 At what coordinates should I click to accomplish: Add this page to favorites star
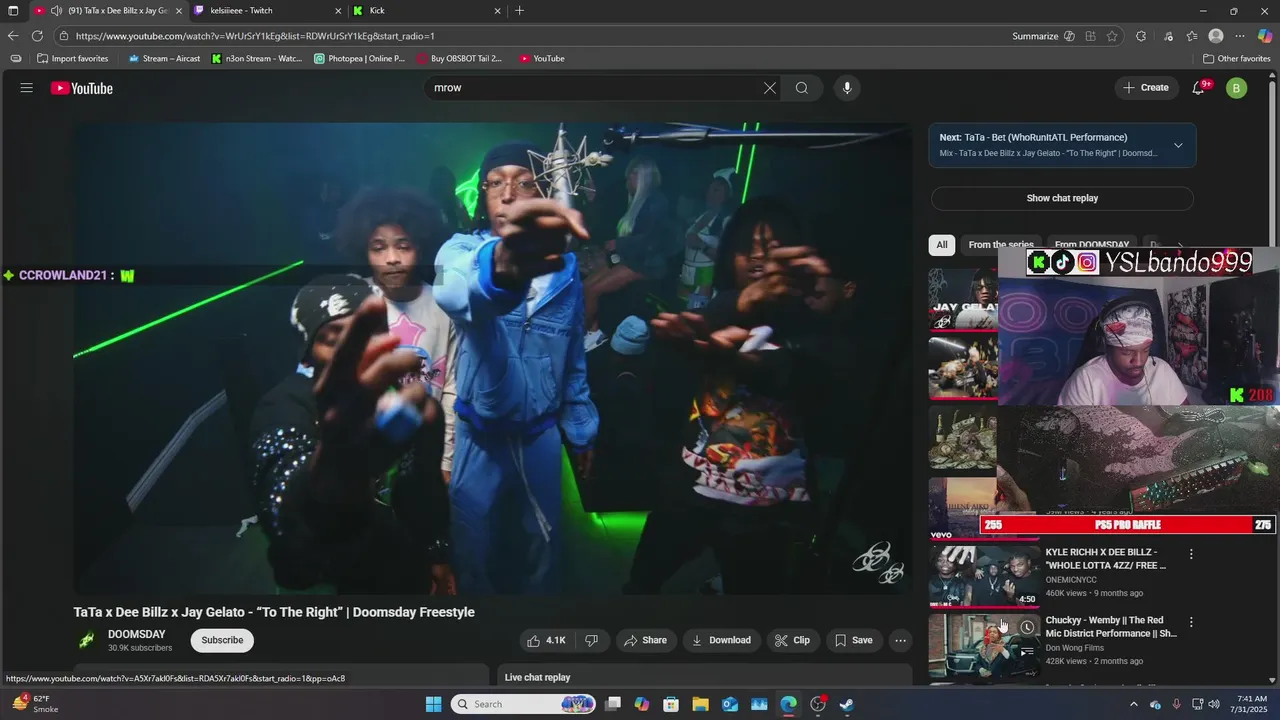point(1112,36)
